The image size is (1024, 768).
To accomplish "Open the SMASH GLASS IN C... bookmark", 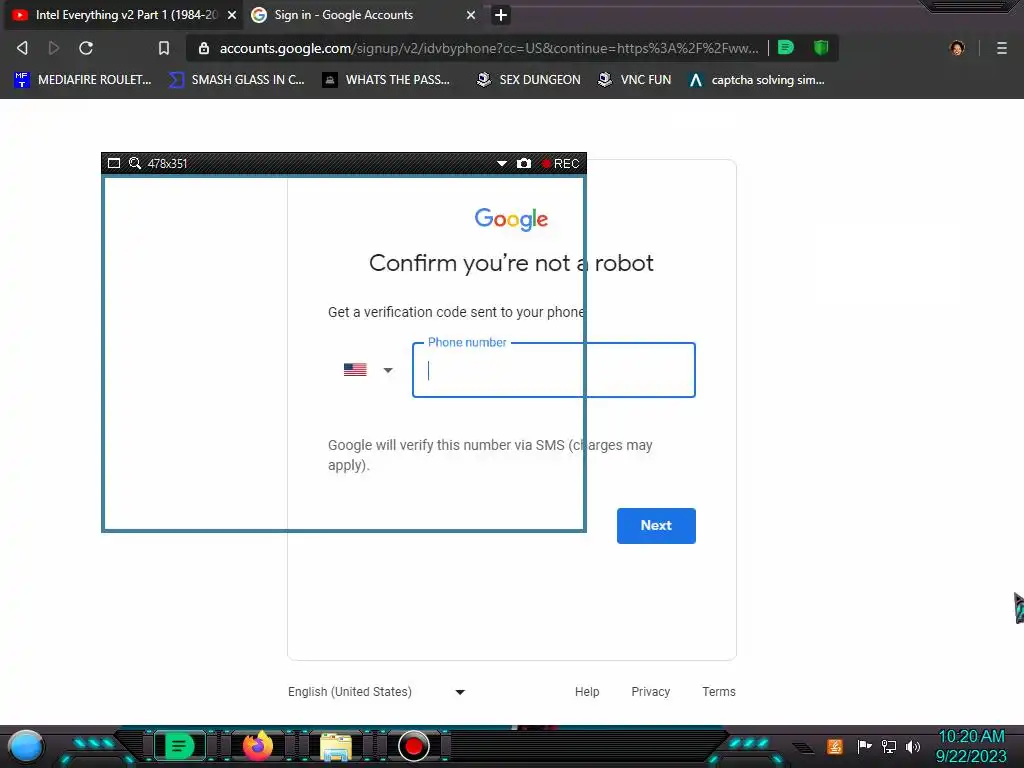I will coord(237,80).
